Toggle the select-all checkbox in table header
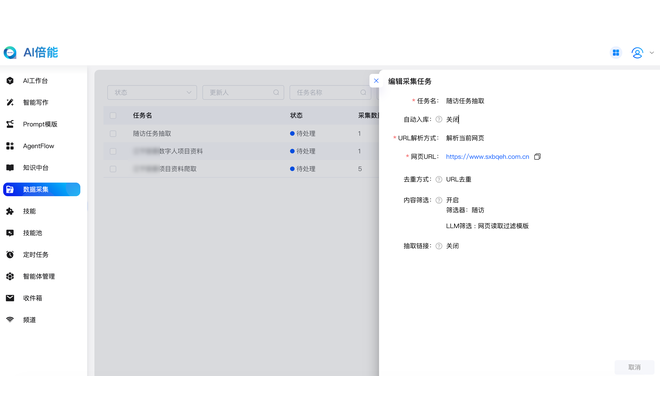Screen dimensions: 660x420 113,115
